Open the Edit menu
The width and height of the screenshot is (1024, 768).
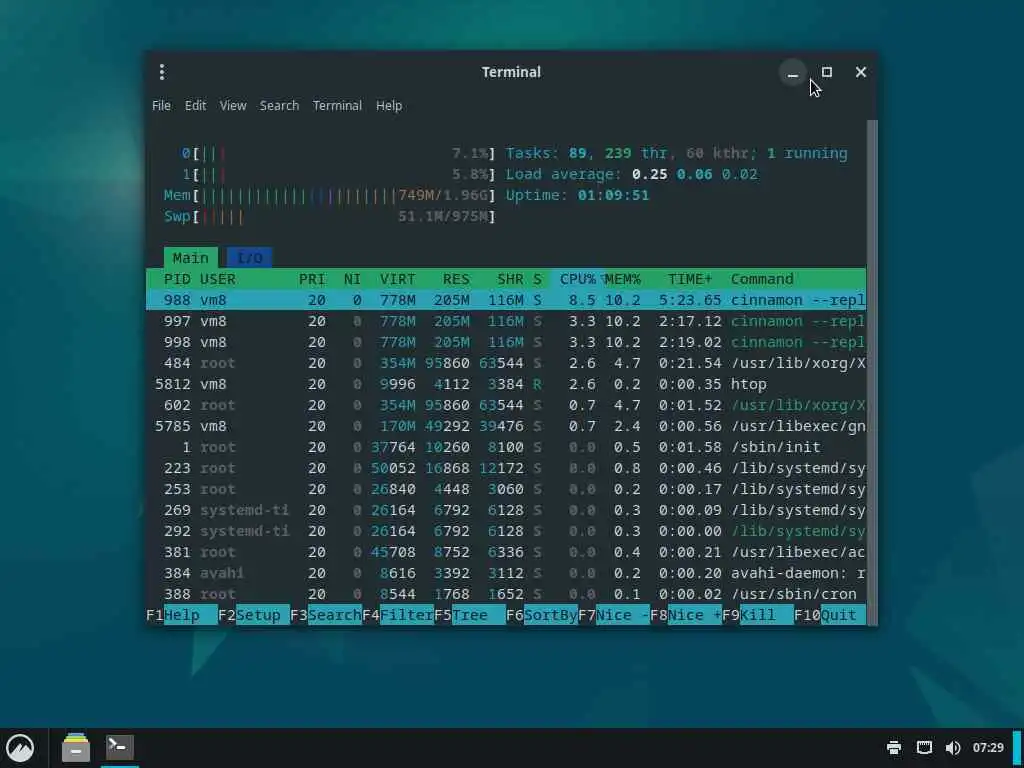pyautogui.click(x=195, y=106)
